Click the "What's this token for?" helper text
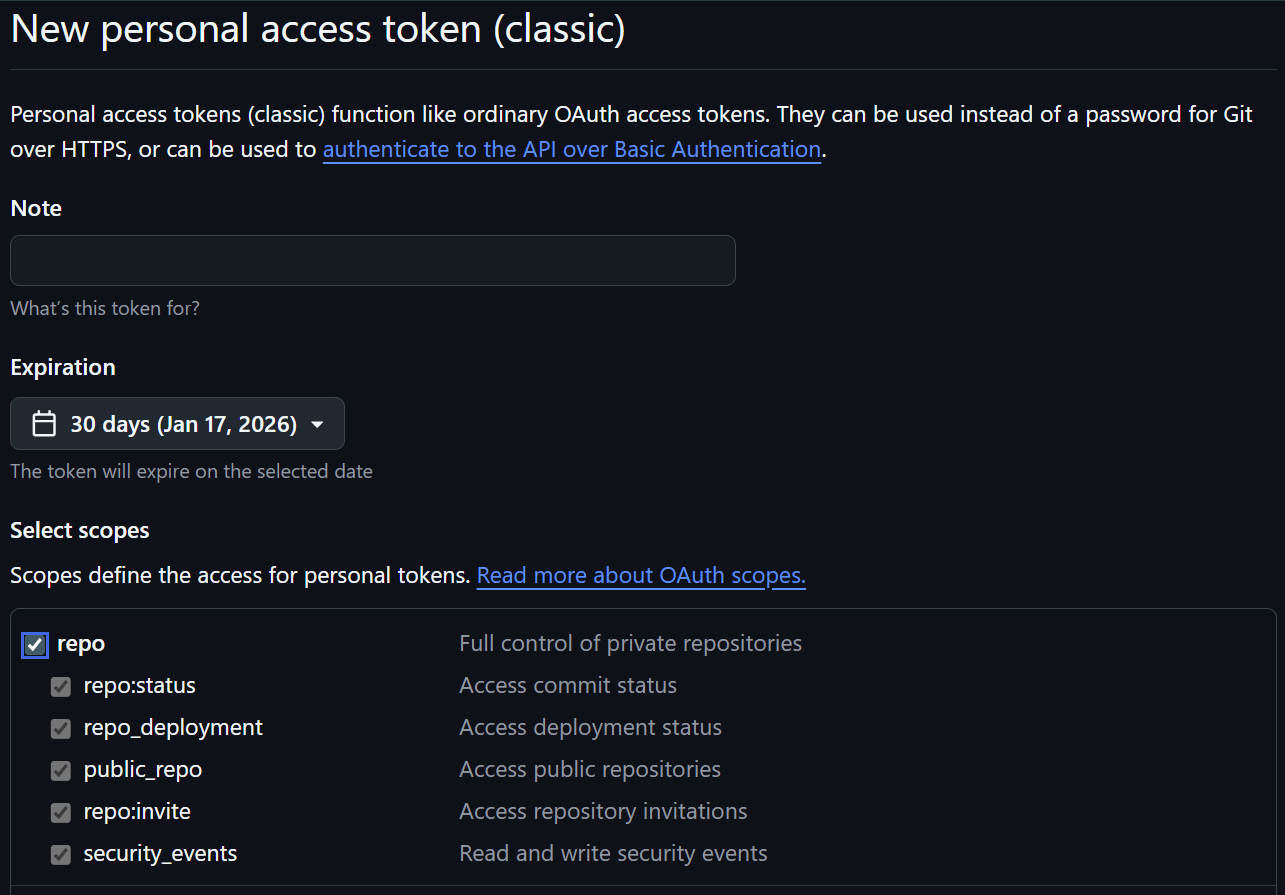 [105, 308]
